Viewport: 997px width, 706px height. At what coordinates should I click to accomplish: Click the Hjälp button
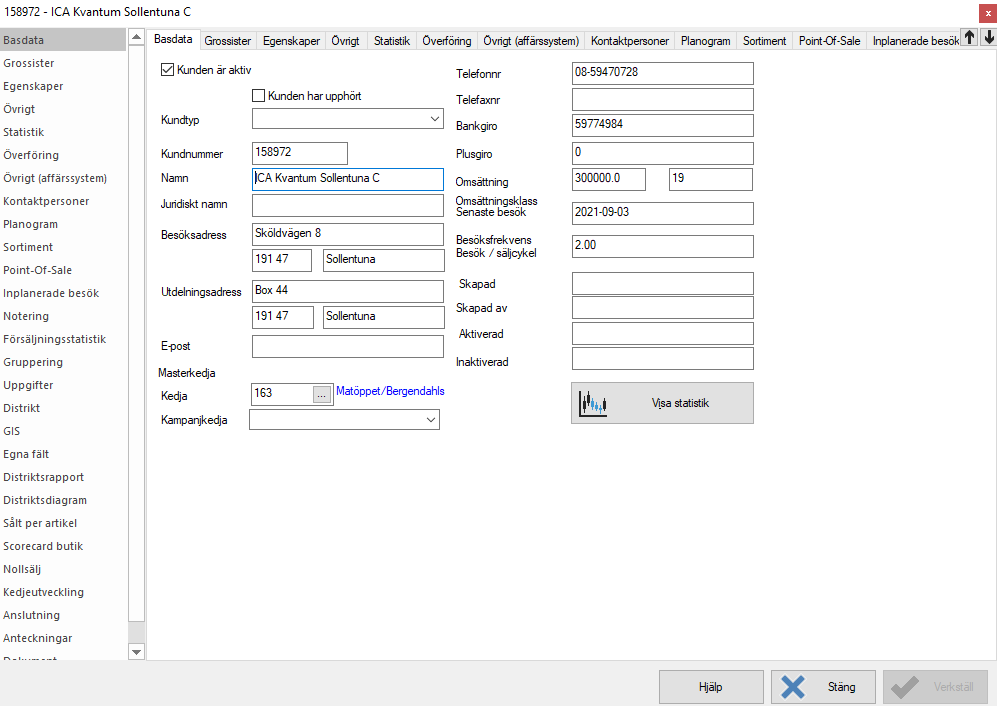711,687
